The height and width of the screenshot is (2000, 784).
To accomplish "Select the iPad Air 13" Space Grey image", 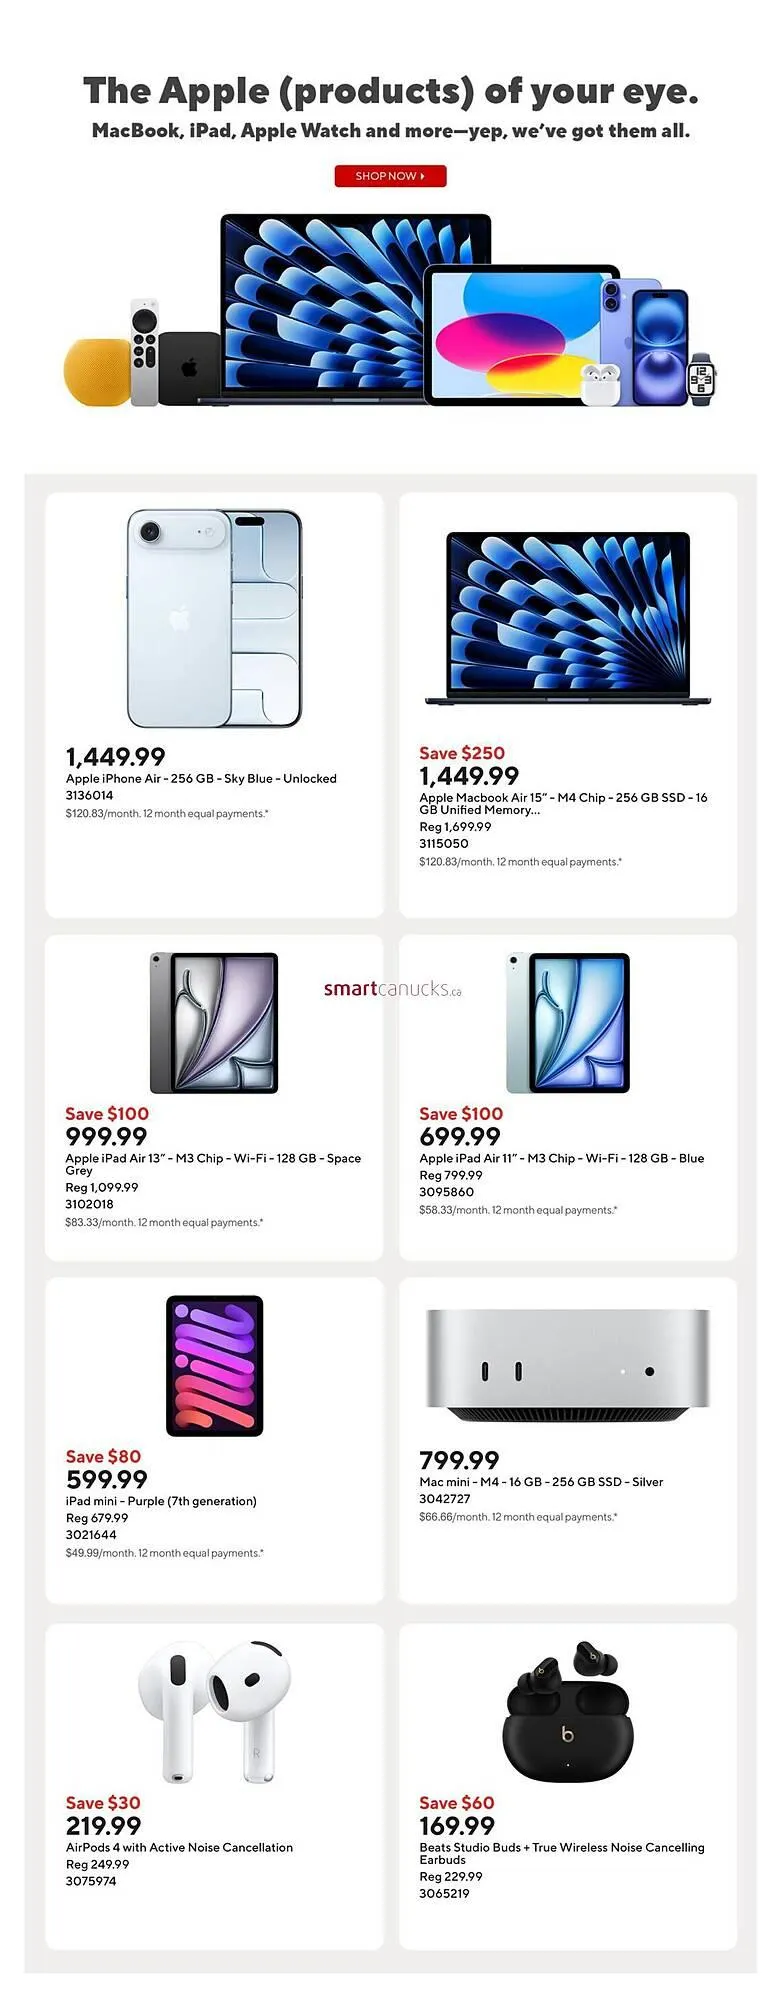I will (x=214, y=1022).
